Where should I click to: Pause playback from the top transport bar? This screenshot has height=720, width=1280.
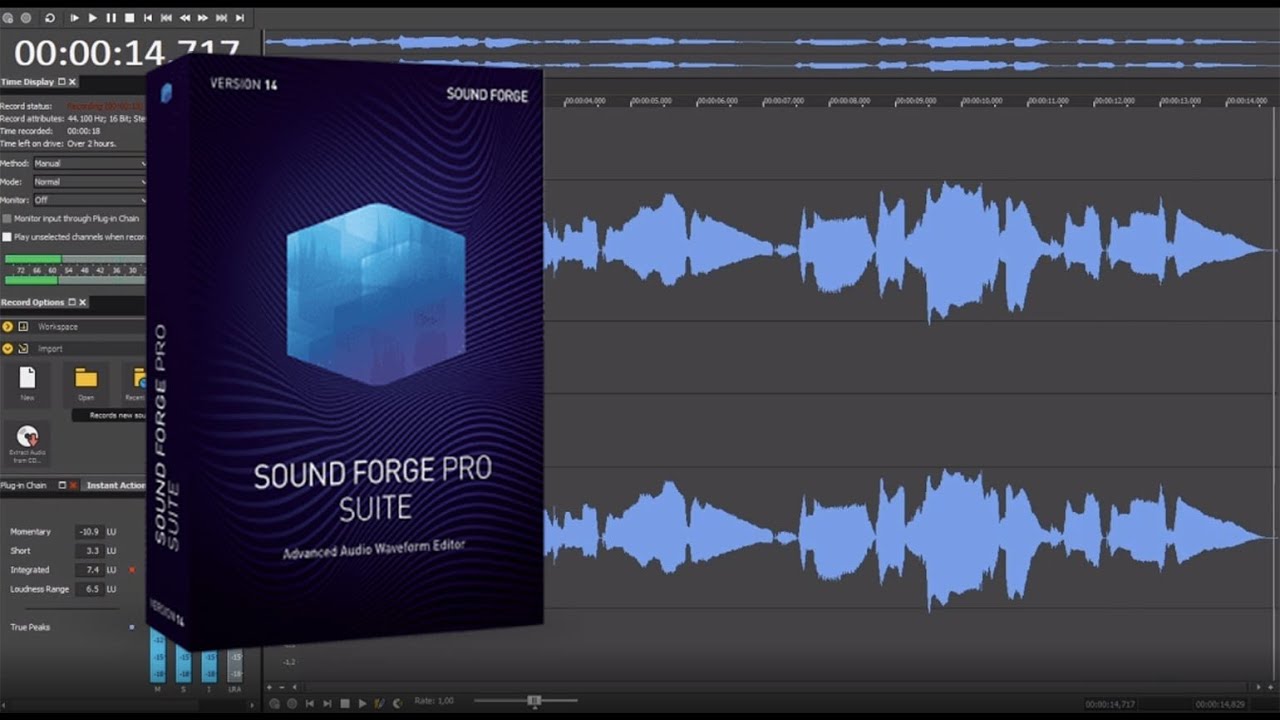pos(111,18)
